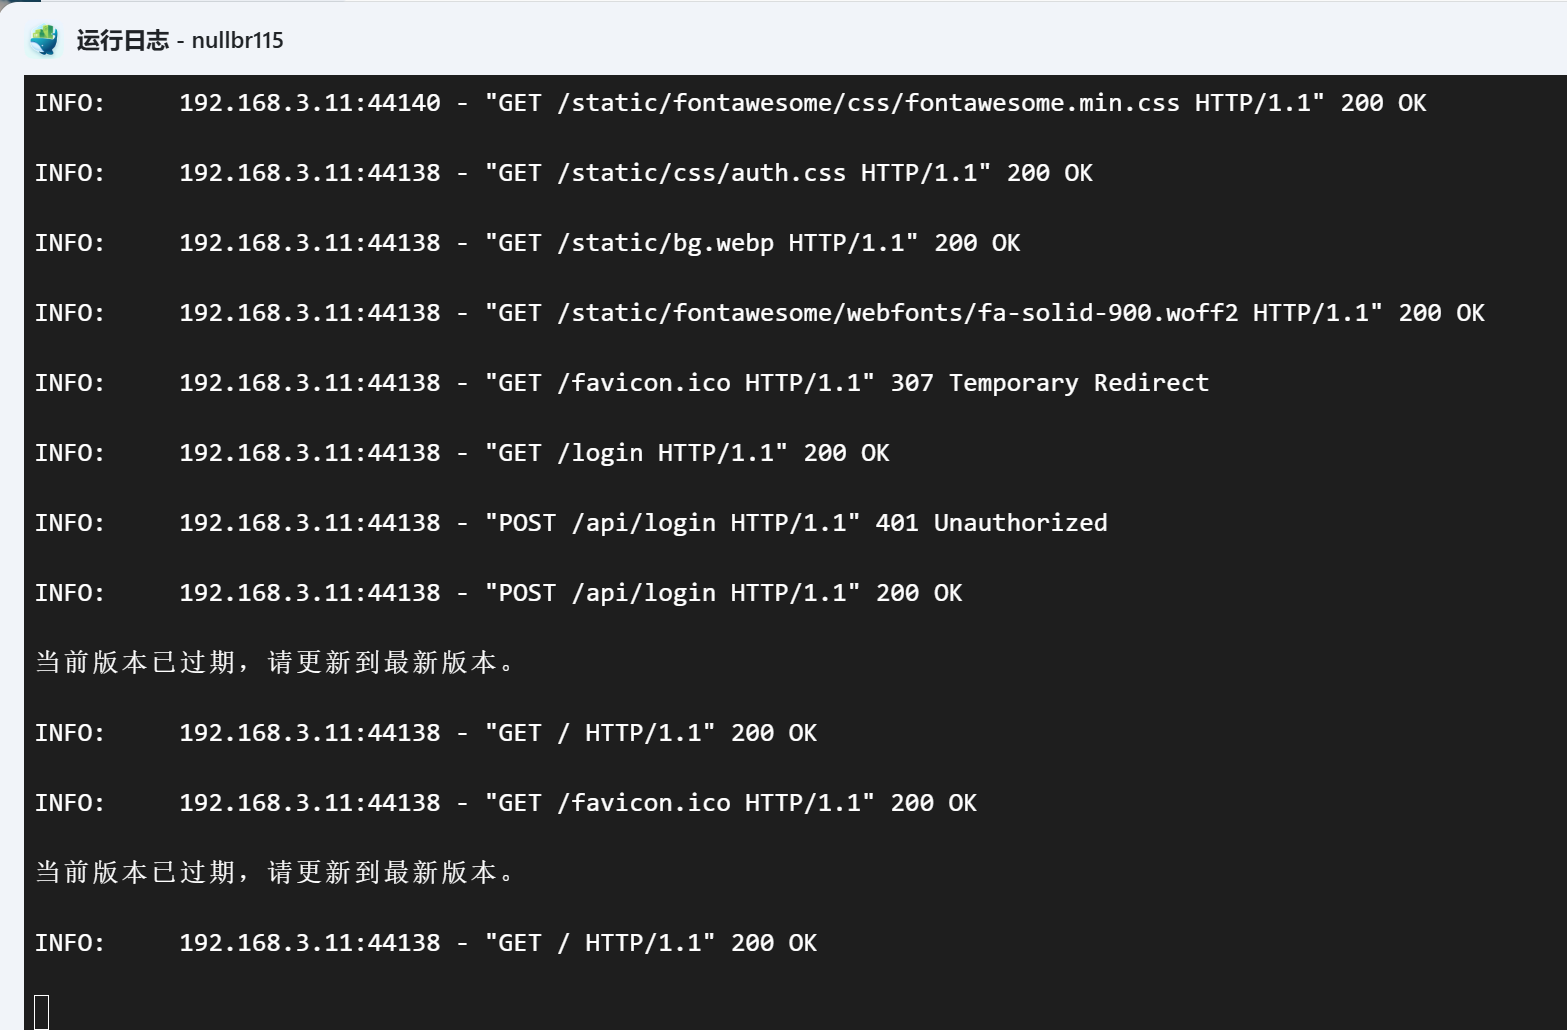This screenshot has width=1567, height=1030.
Task: Click the 401 Unauthorized log entry
Action: click(570, 523)
